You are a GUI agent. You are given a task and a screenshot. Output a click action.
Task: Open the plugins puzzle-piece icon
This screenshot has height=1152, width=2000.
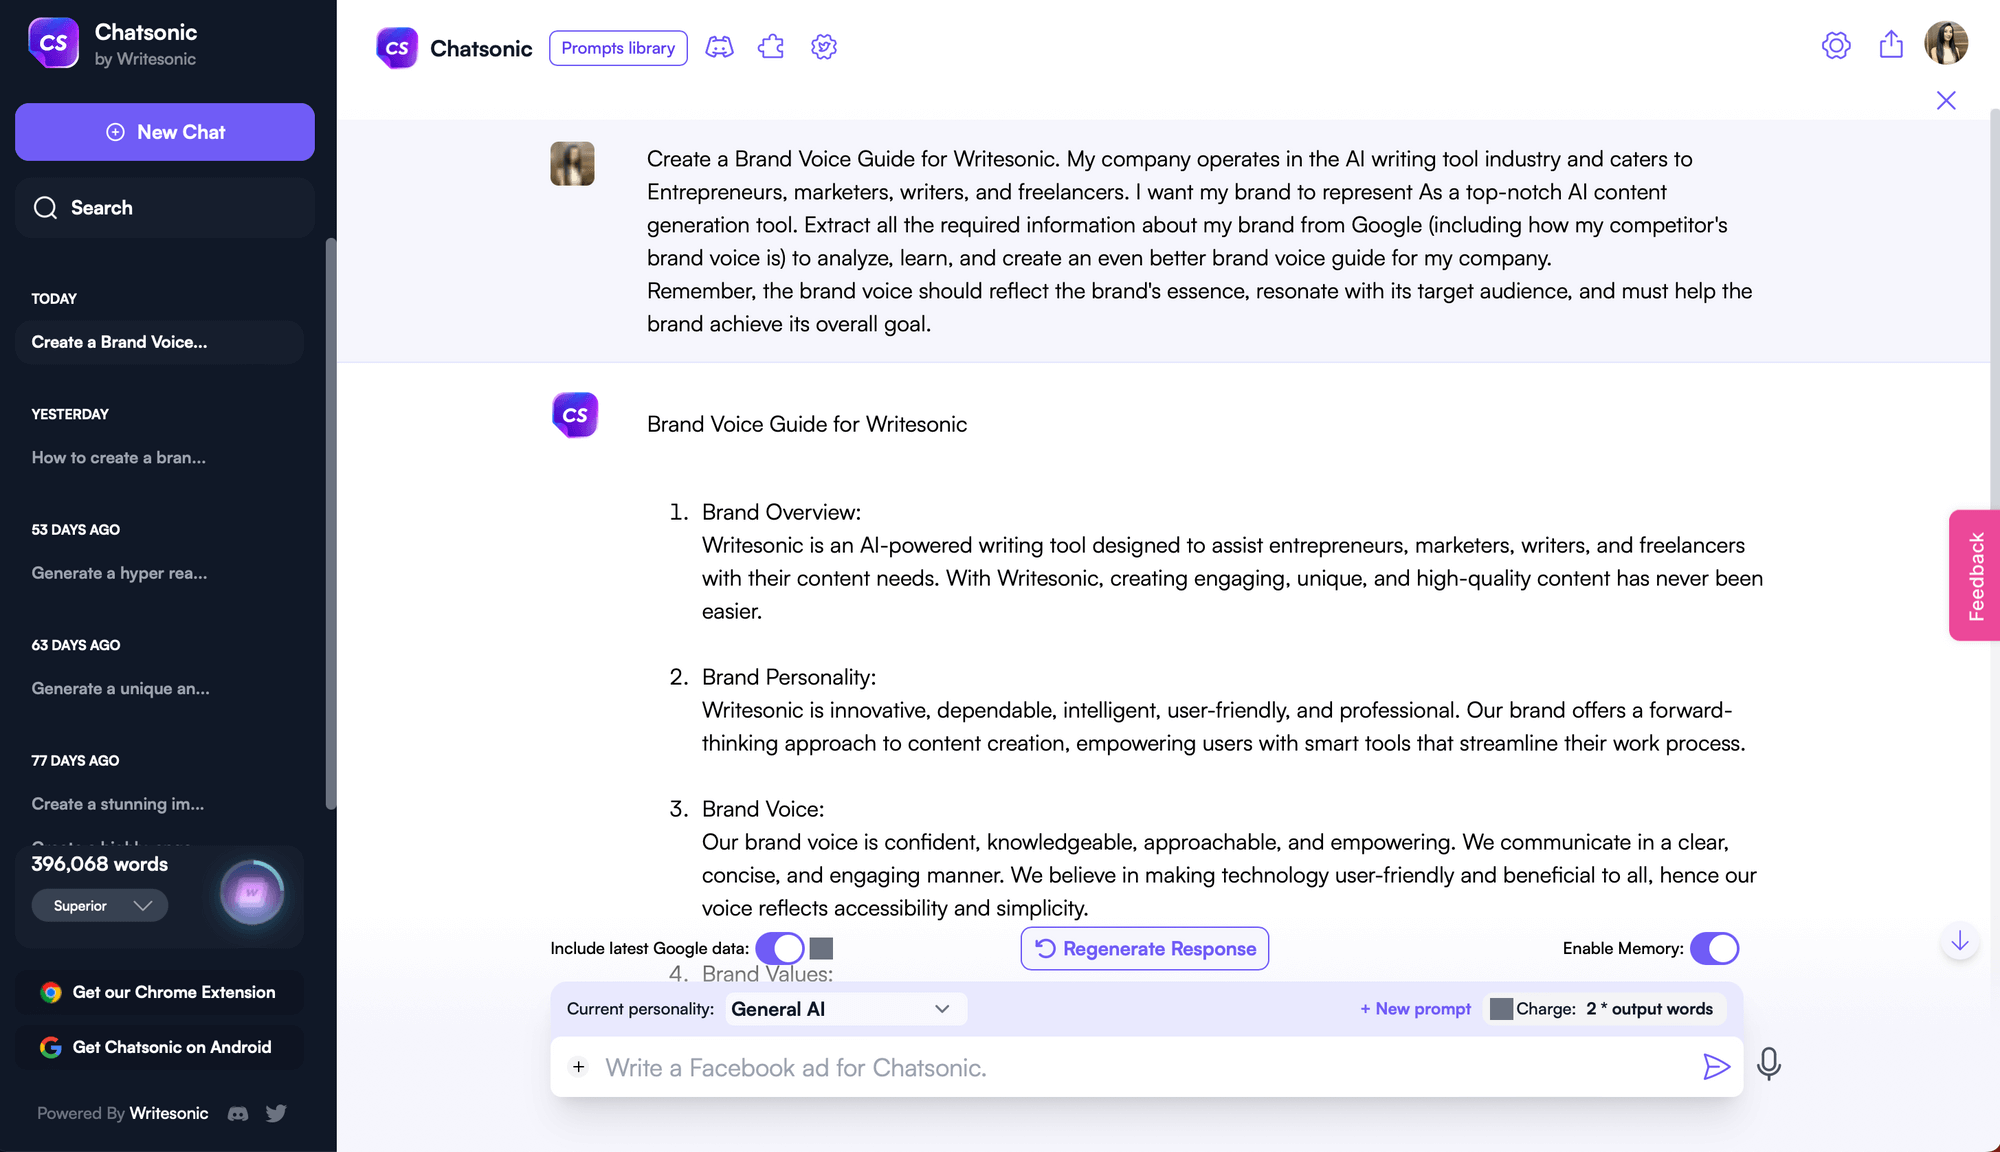pyautogui.click(x=771, y=48)
